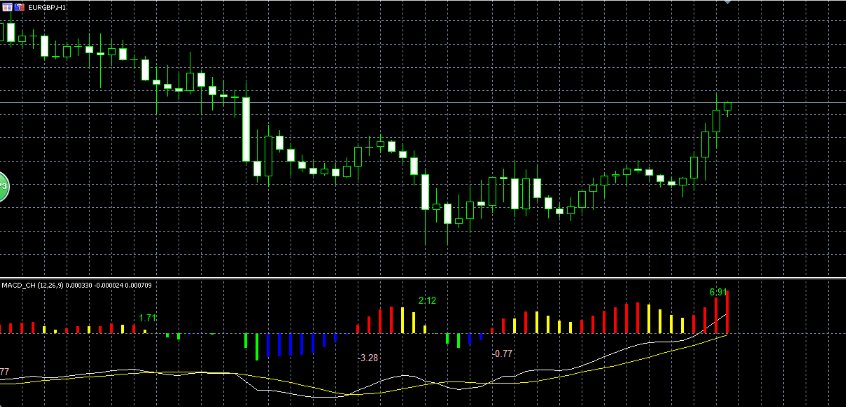Viewport: 846px width, 407px height.
Task: Click the green circle badge at left edge
Action: pyautogui.click(x=3, y=185)
